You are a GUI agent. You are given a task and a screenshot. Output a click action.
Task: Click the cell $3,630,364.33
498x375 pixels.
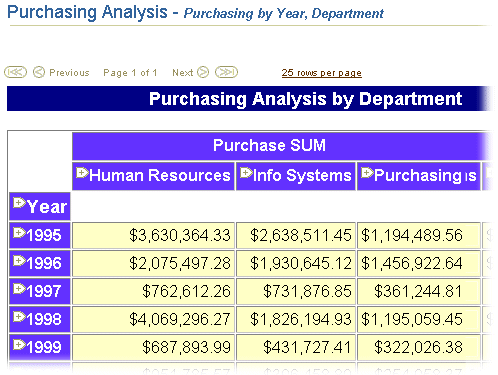[x=153, y=235]
